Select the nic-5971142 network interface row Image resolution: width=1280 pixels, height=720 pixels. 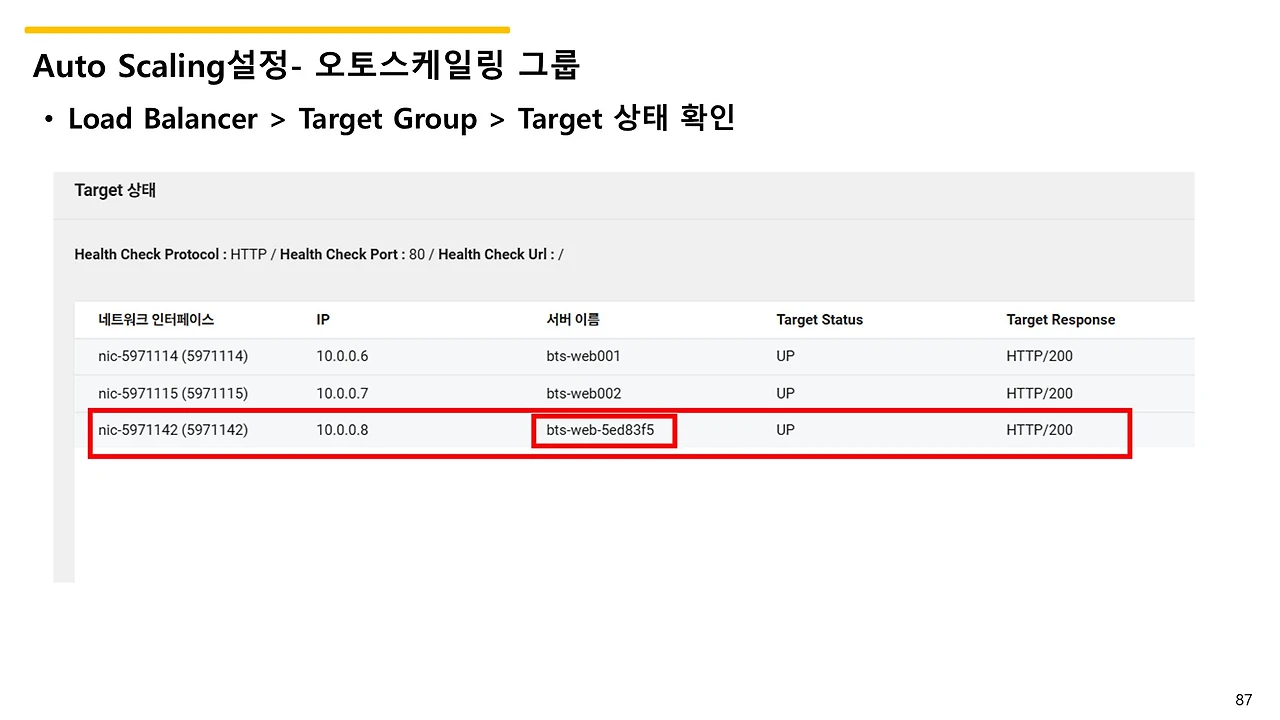[635, 430]
